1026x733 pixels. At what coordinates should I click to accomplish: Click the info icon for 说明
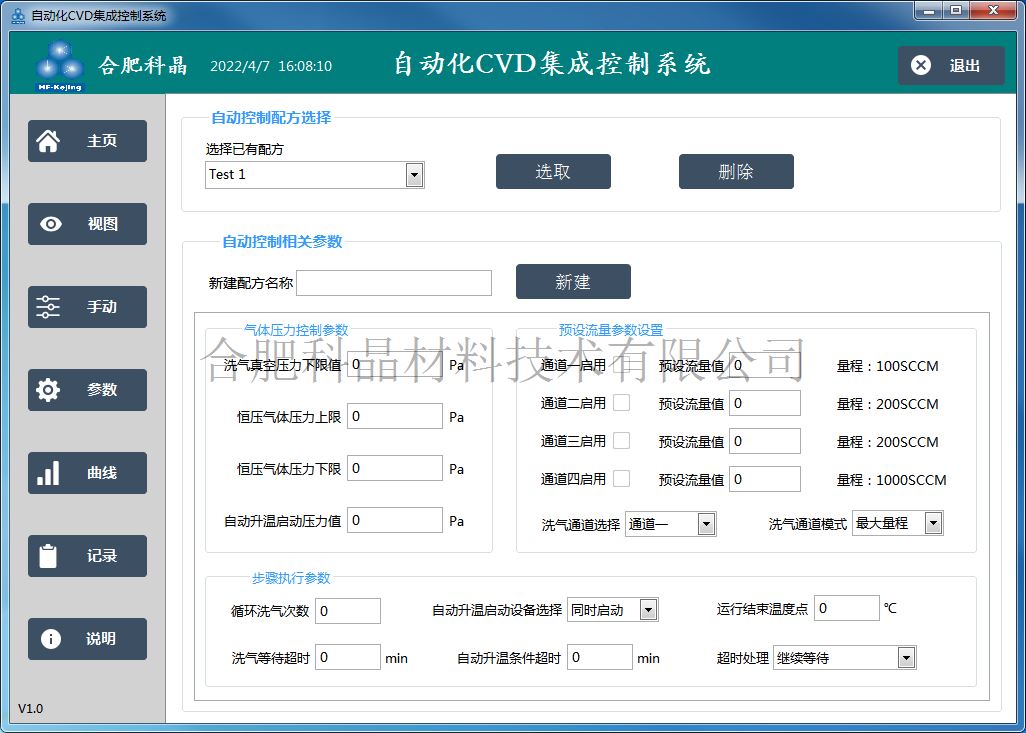point(50,639)
